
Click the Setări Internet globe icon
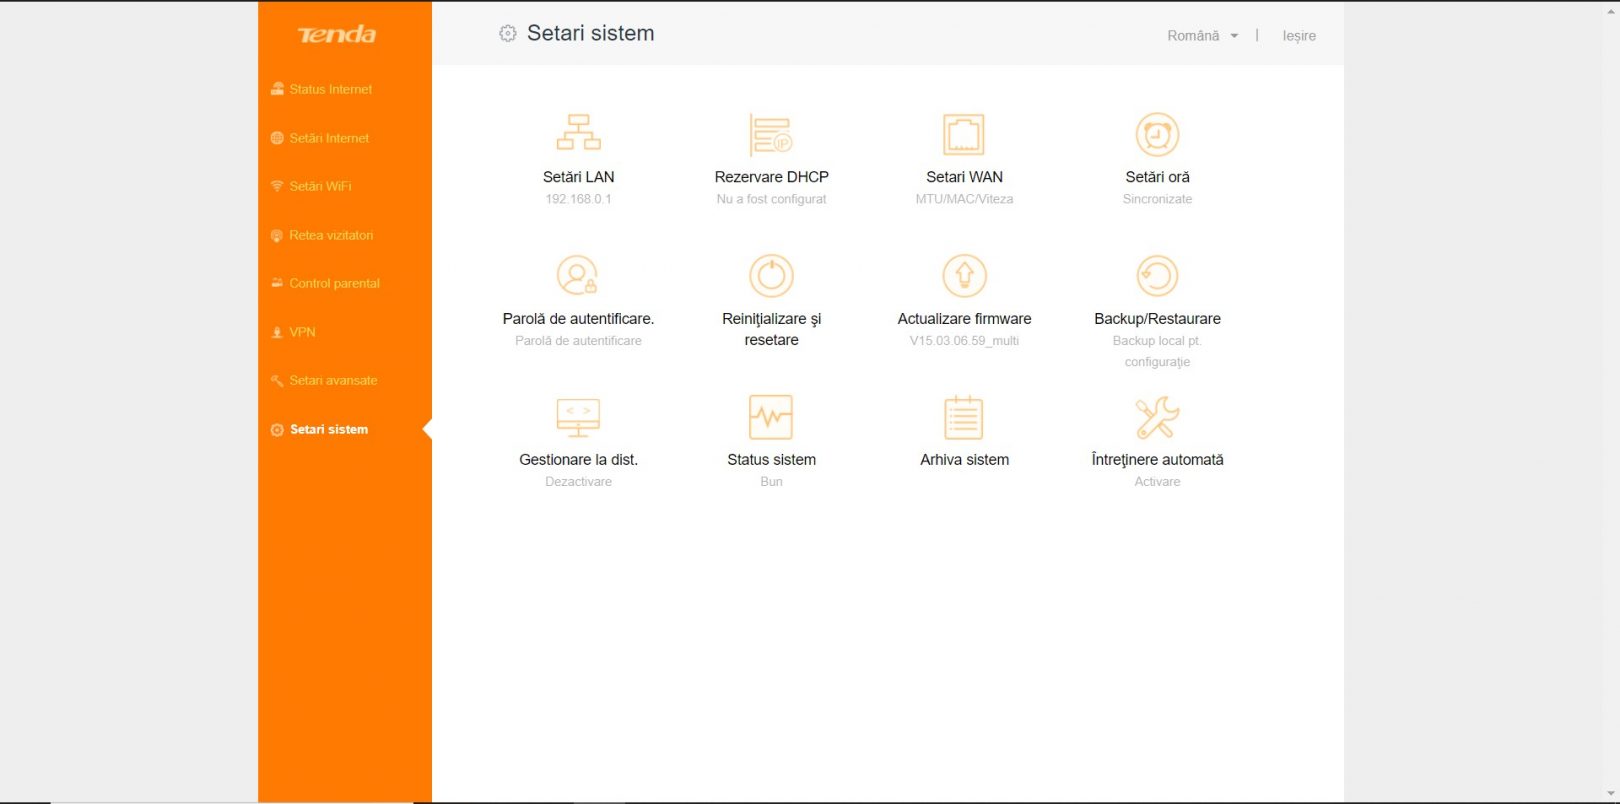pyautogui.click(x=277, y=138)
